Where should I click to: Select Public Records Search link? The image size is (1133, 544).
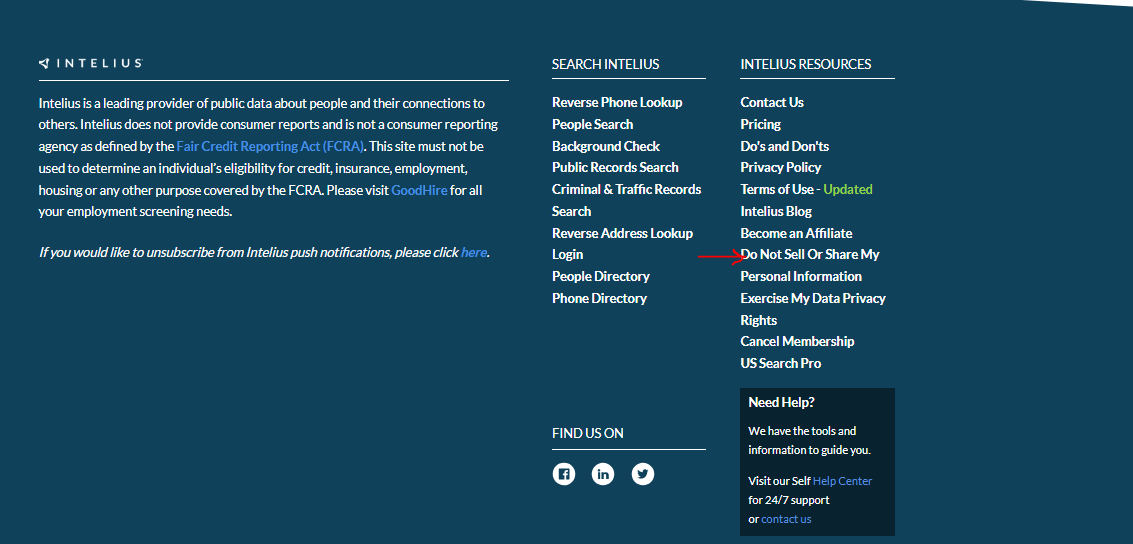click(615, 168)
